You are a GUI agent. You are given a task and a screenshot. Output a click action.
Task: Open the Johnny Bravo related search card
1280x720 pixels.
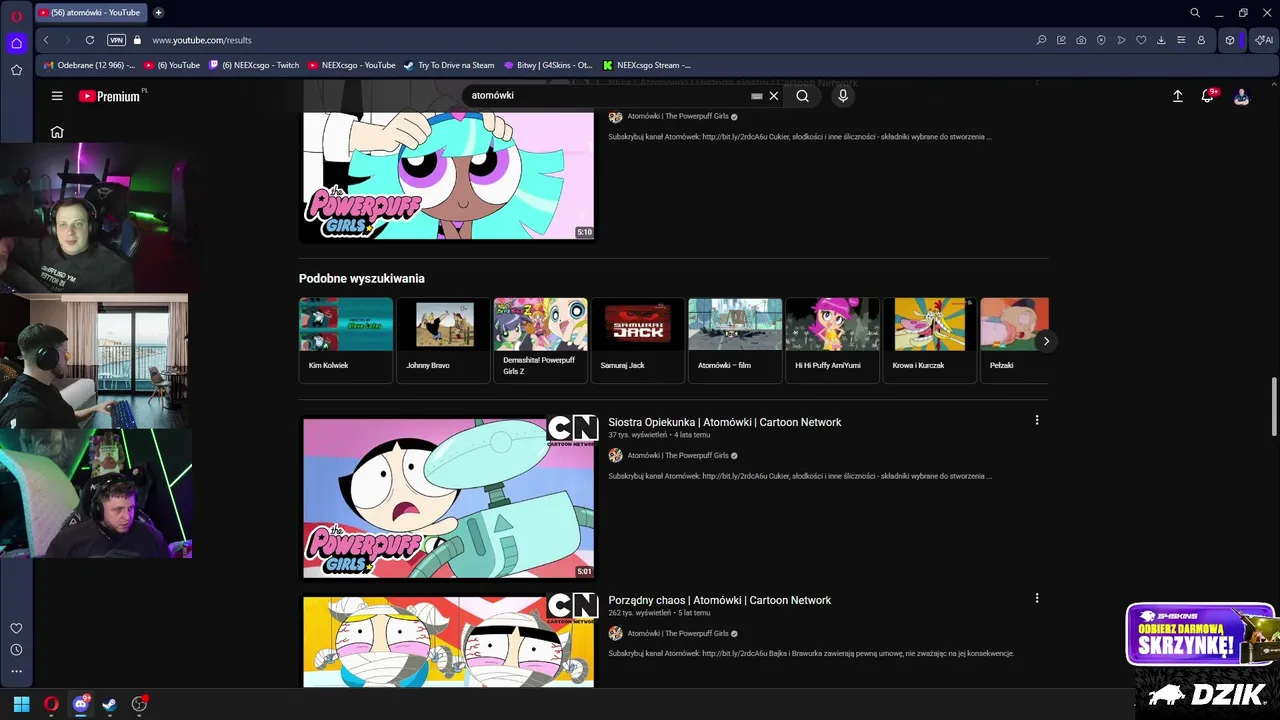(x=443, y=340)
